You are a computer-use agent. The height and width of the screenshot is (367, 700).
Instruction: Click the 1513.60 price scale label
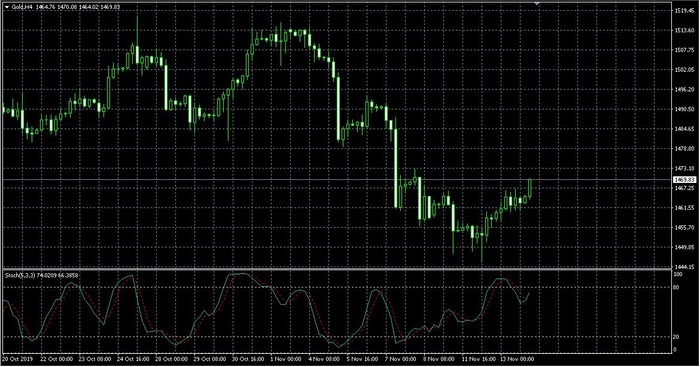tap(684, 30)
